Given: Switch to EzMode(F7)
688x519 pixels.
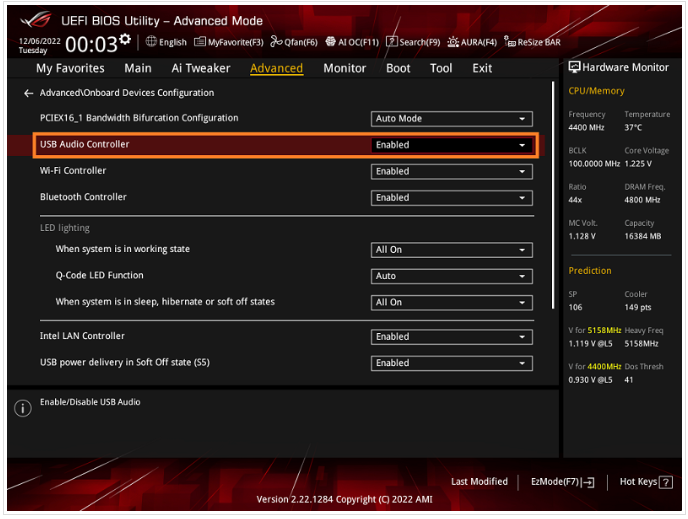Looking at the screenshot, I should (x=563, y=482).
